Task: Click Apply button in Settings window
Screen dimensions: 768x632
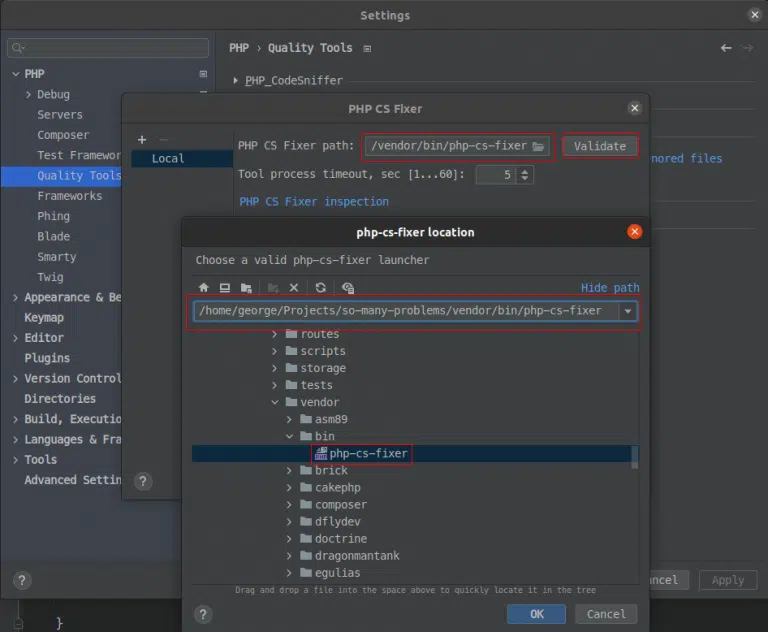Action: (728, 581)
